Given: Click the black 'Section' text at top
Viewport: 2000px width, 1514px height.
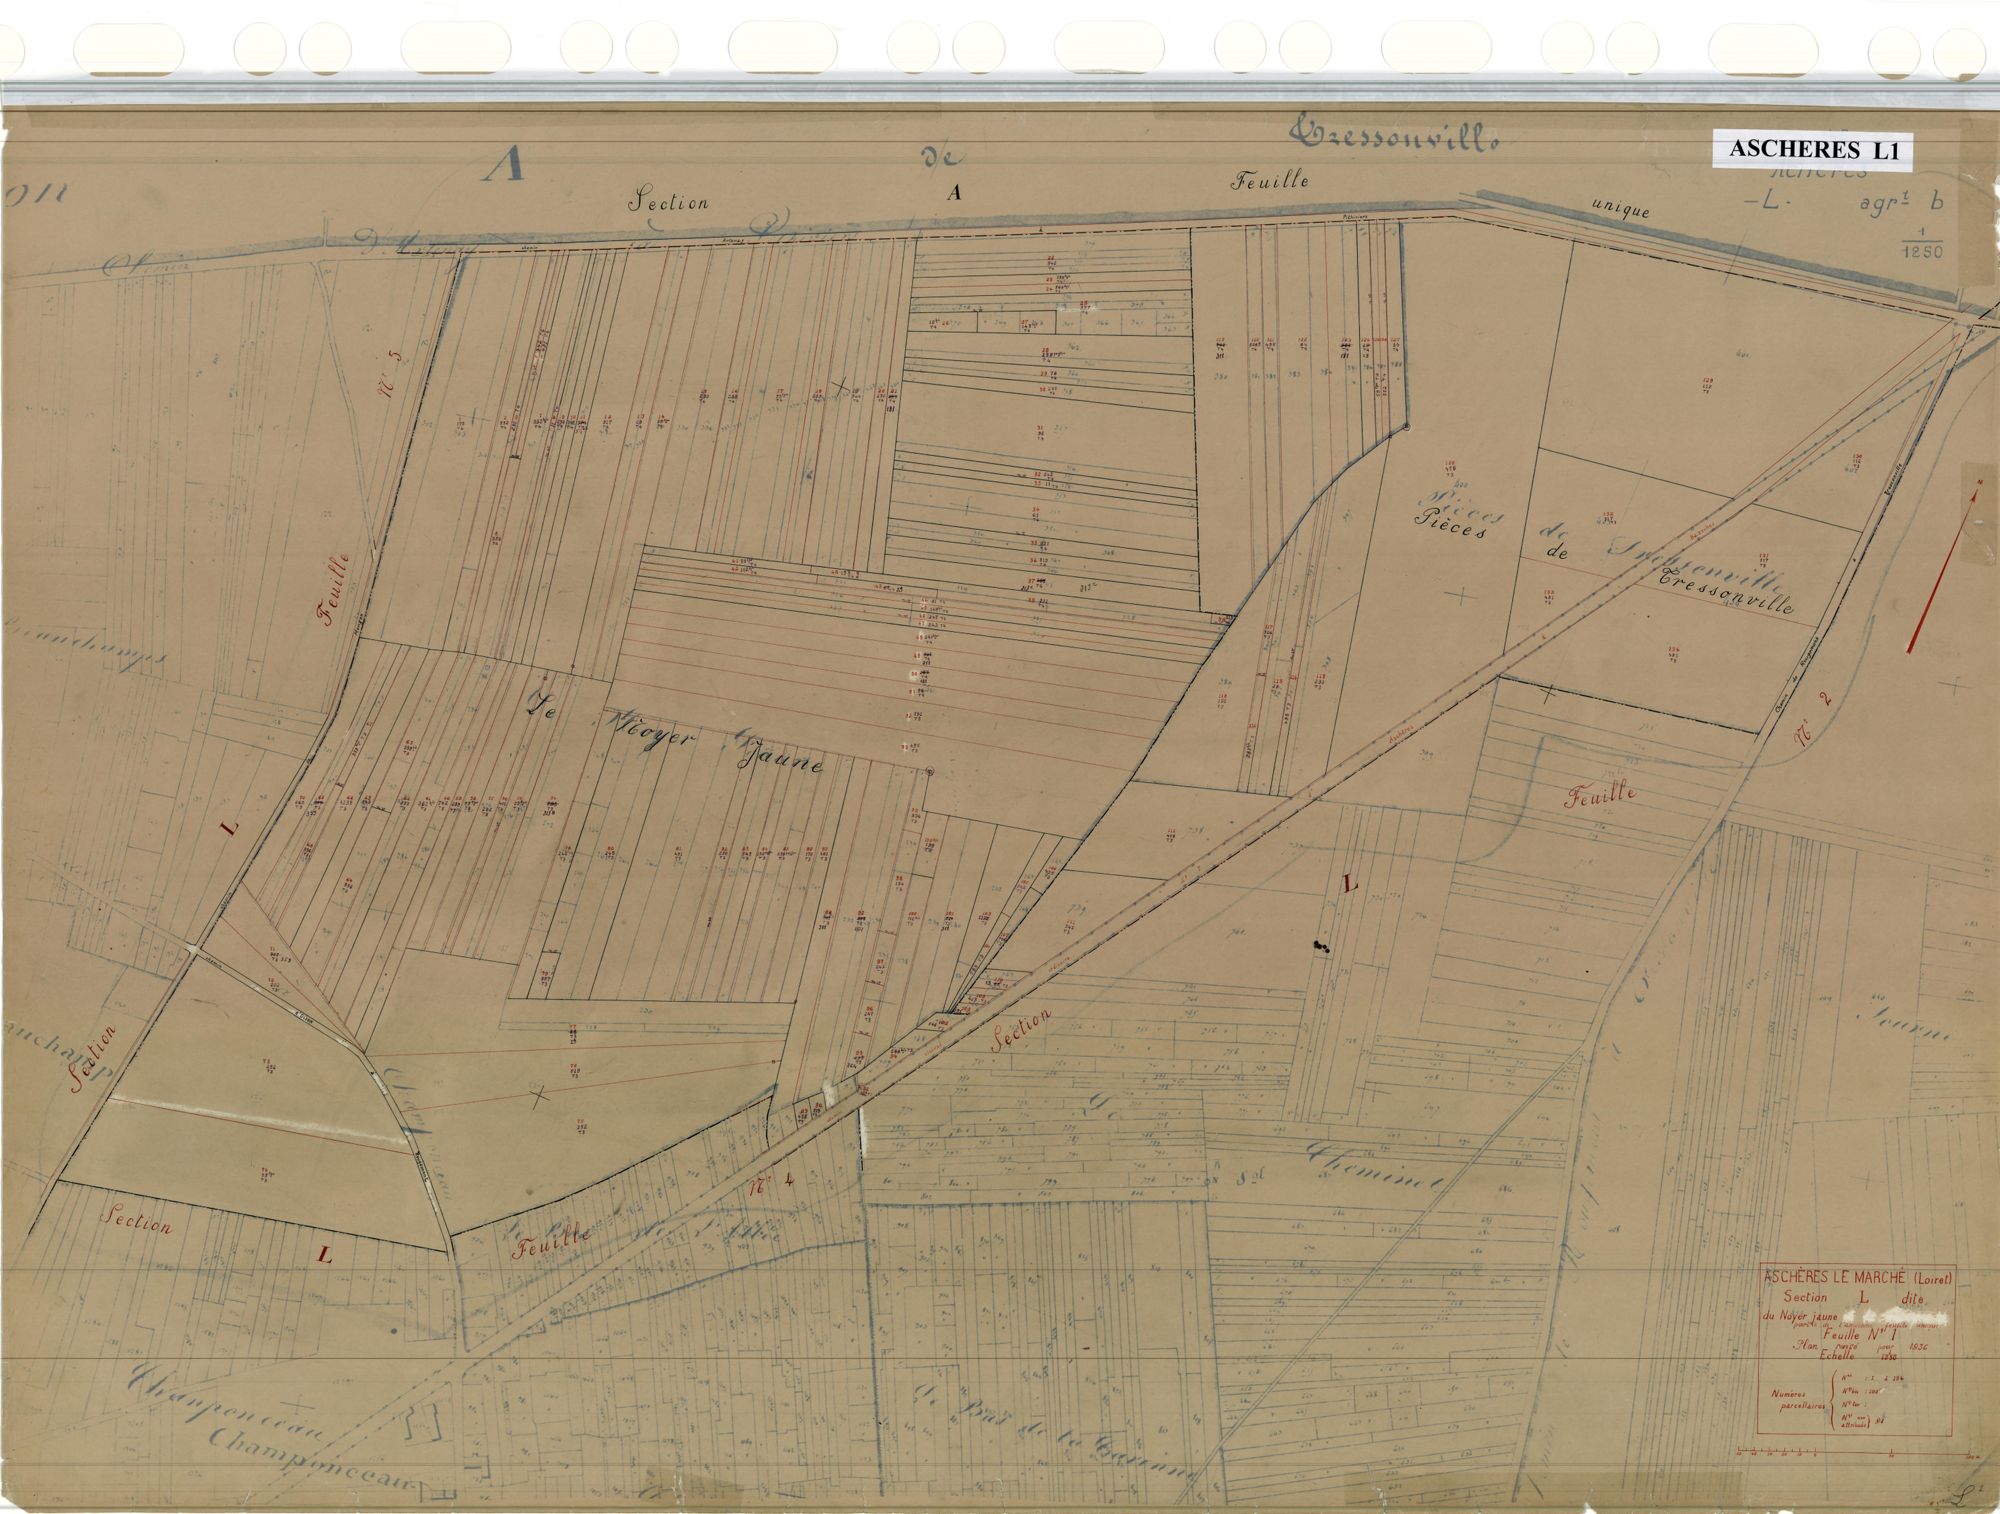Looking at the screenshot, I should [x=668, y=201].
